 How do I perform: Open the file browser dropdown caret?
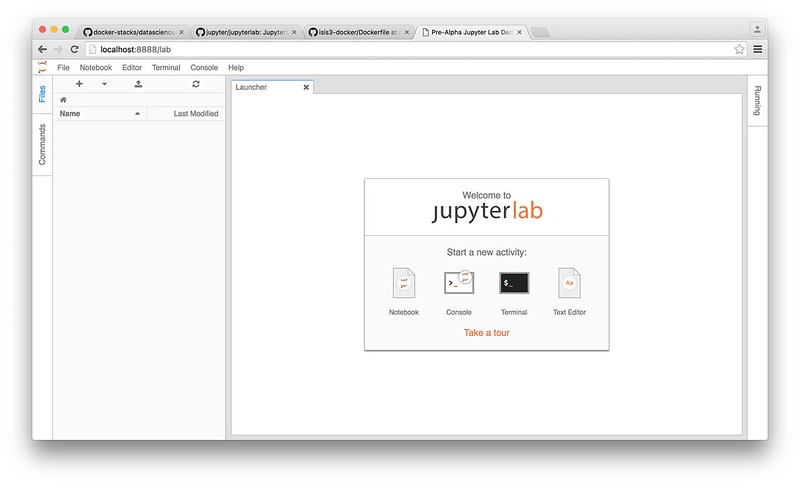tap(105, 84)
